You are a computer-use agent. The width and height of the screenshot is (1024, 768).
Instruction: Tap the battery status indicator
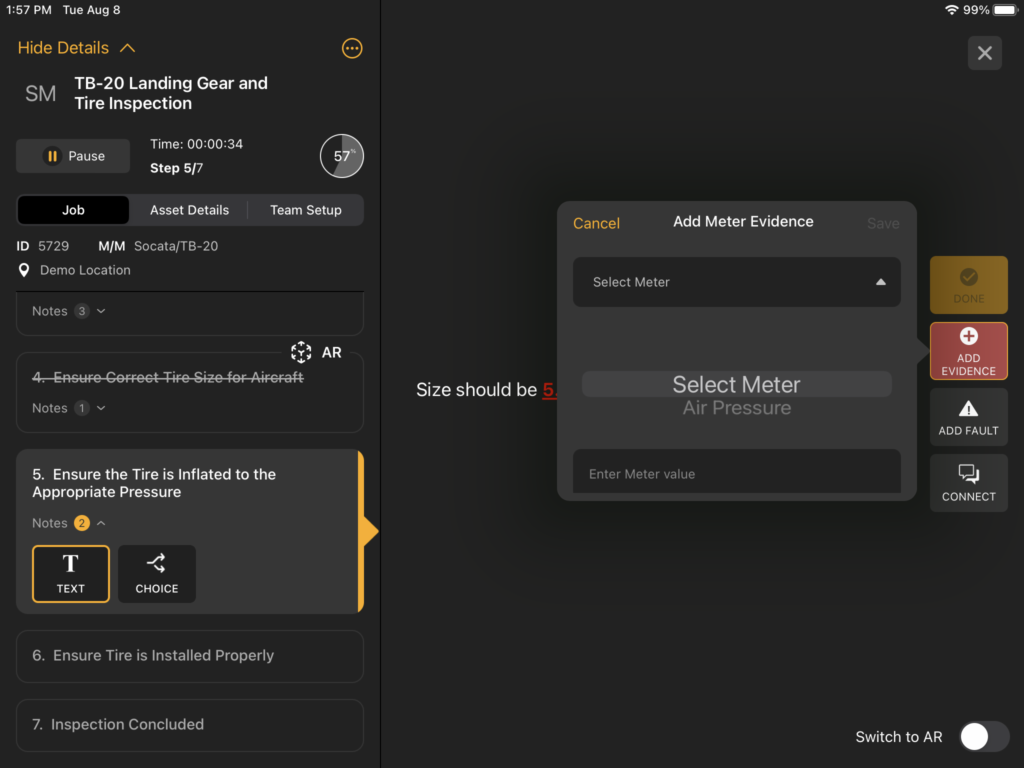[1005, 10]
